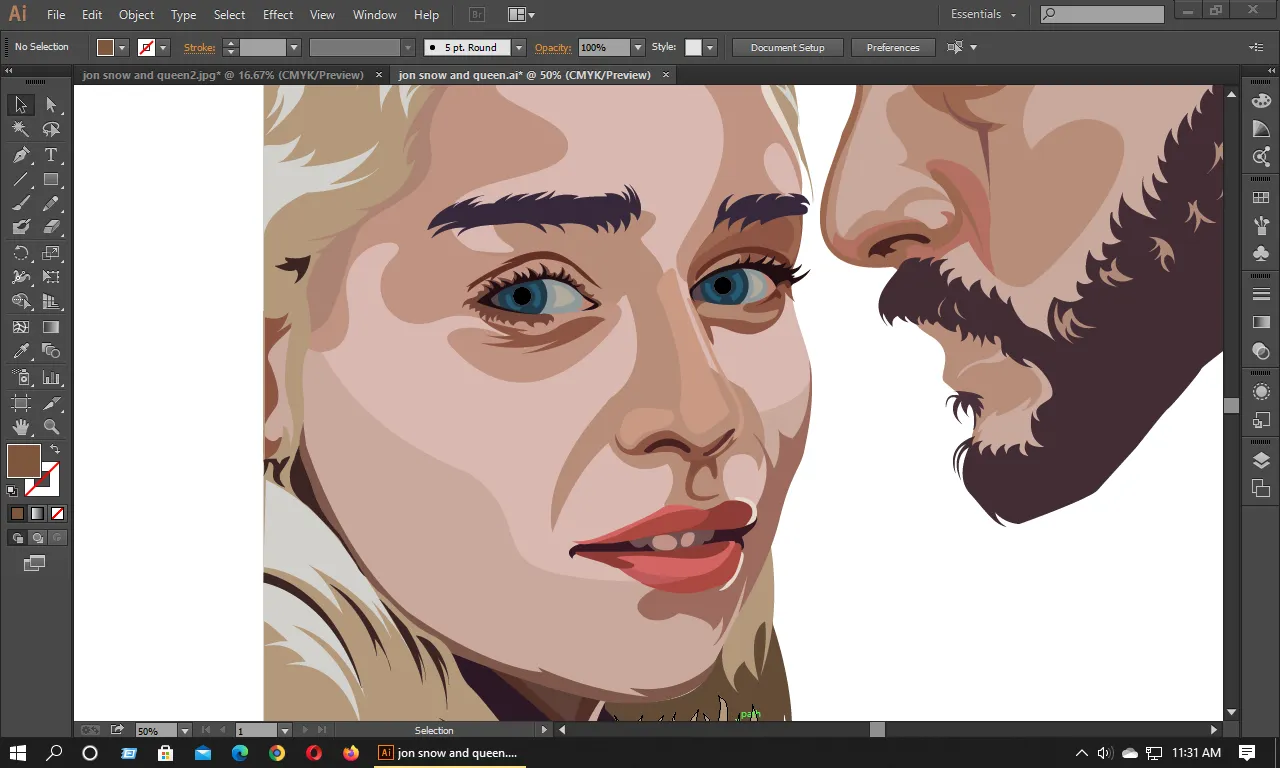Open the zoom level 50% dropdown

click(x=183, y=731)
